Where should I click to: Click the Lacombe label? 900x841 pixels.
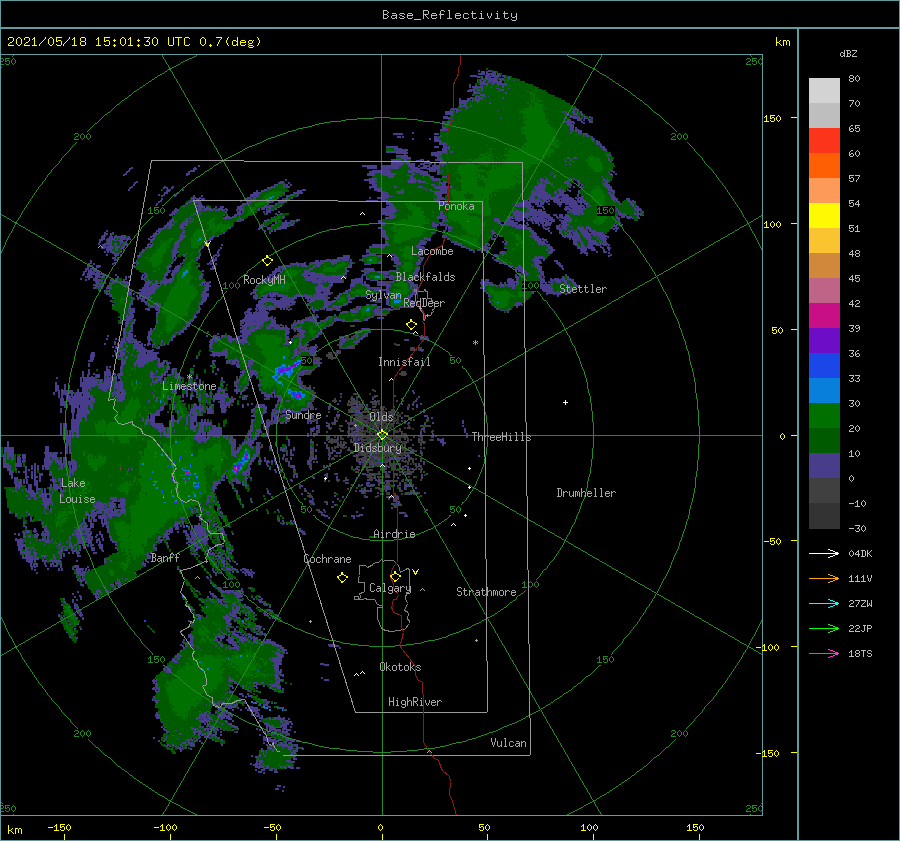click(x=432, y=251)
